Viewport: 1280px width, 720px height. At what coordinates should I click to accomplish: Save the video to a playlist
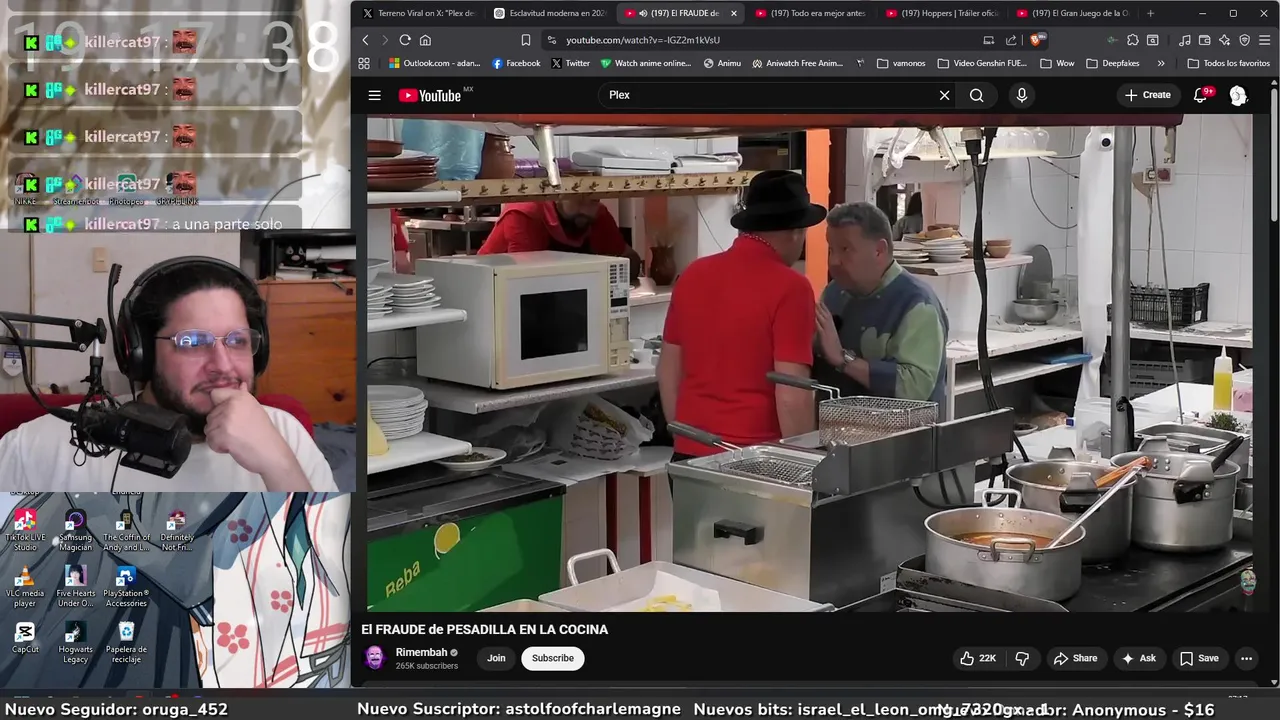pyautogui.click(x=1199, y=658)
